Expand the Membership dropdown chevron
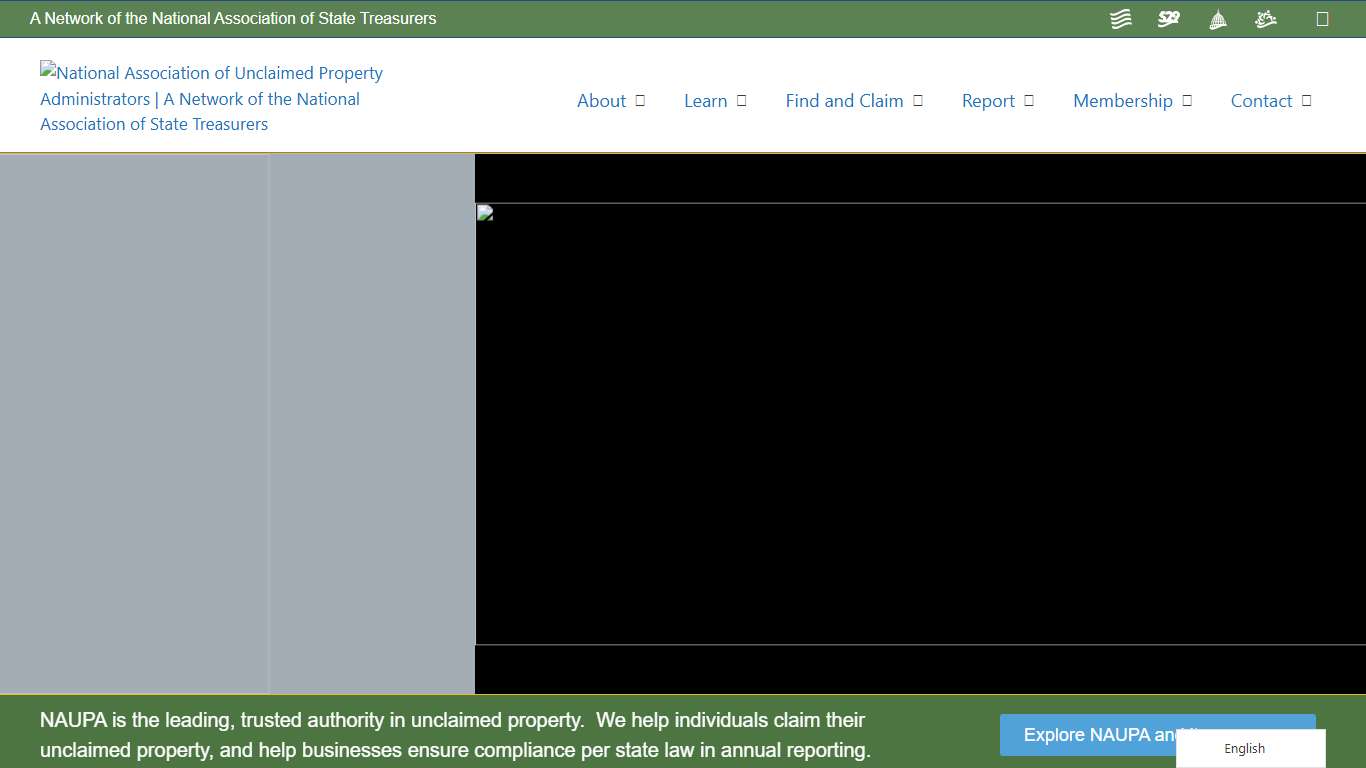This screenshot has height=768, width=1366. tap(1187, 100)
